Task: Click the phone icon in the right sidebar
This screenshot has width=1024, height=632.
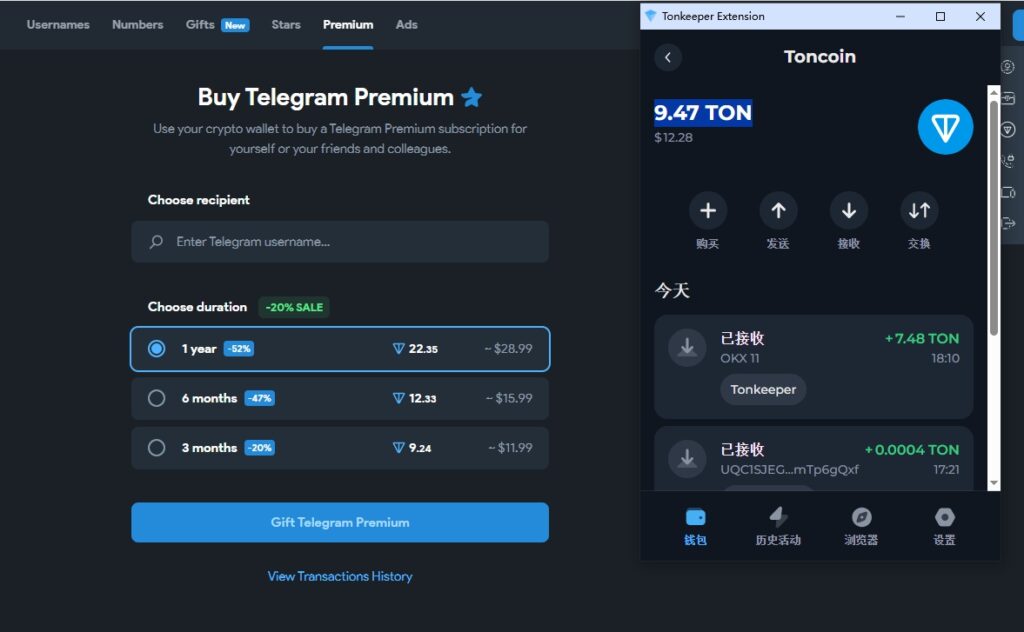Action: click(1008, 161)
